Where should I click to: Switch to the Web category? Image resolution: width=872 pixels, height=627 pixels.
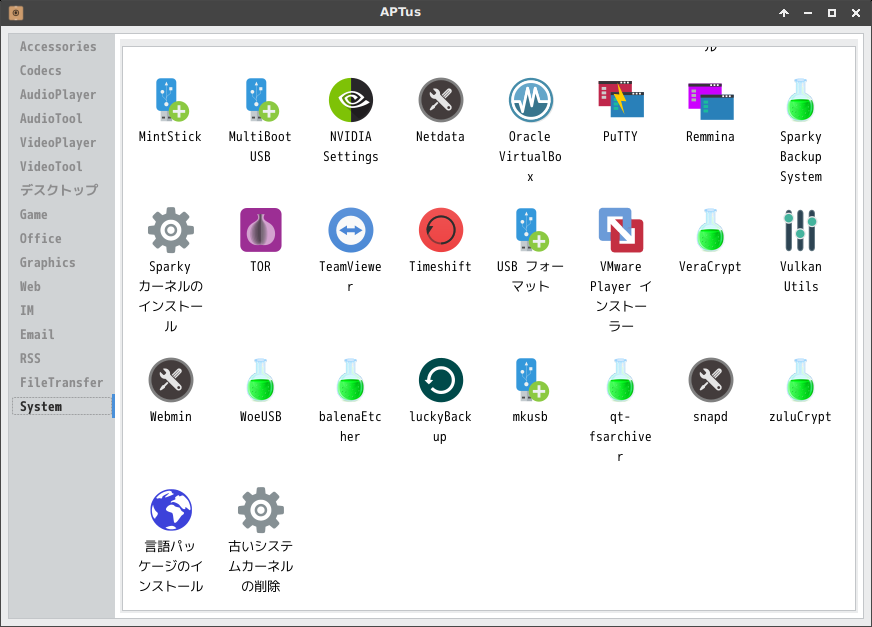(31, 286)
